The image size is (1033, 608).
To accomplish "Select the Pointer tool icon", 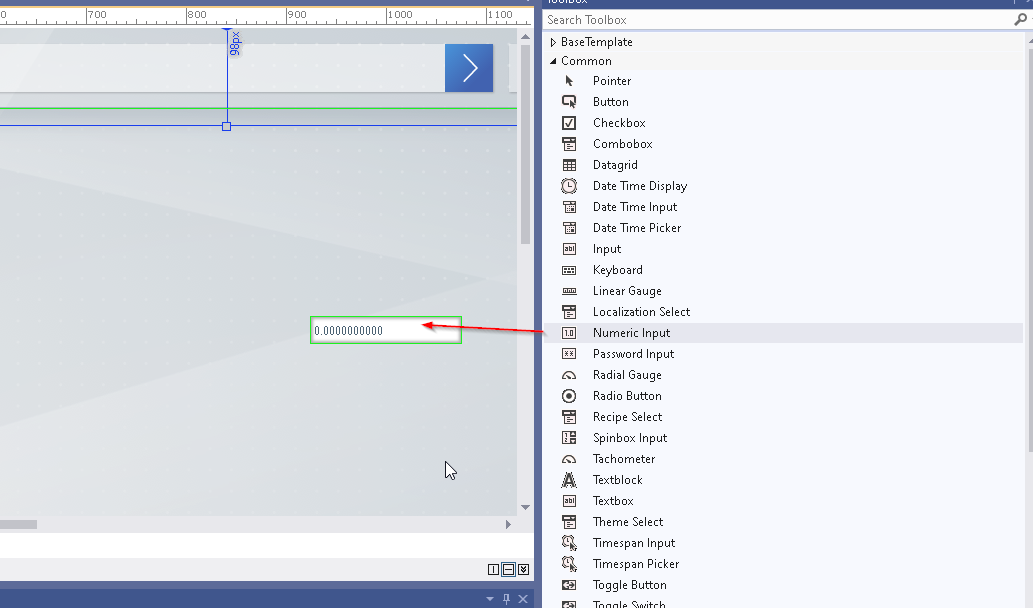I will [x=569, y=81].
